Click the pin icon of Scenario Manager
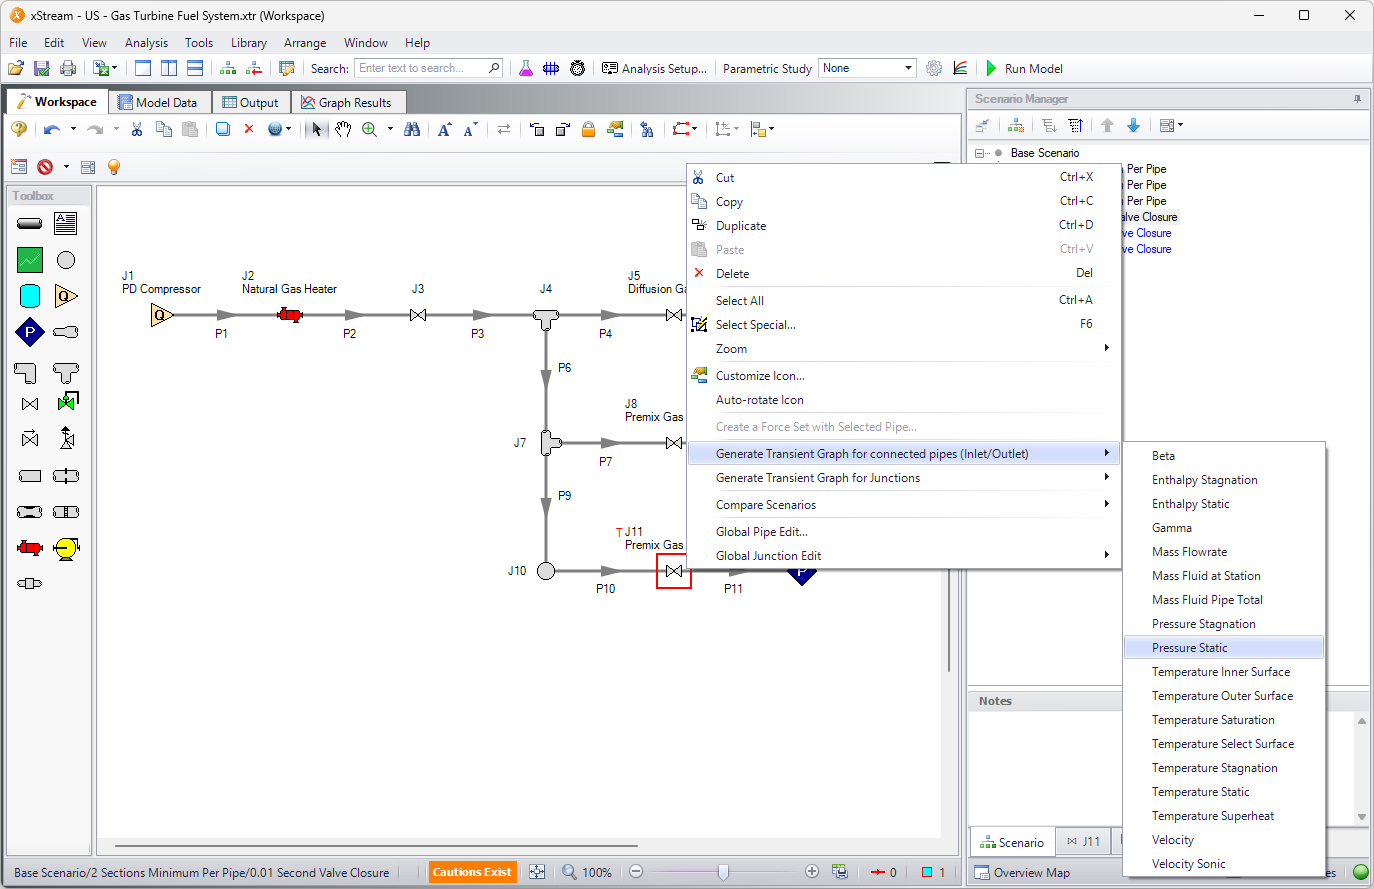The image size is (1374, 889). (1357, 99)
